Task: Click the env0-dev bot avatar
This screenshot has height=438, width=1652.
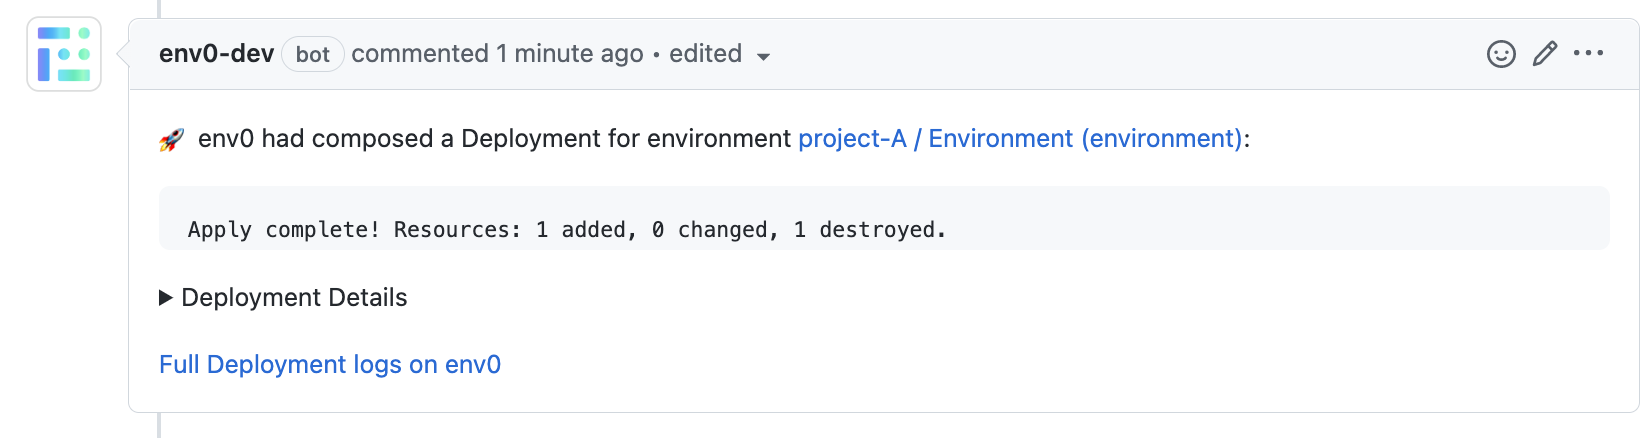Action: pos(64,54)
